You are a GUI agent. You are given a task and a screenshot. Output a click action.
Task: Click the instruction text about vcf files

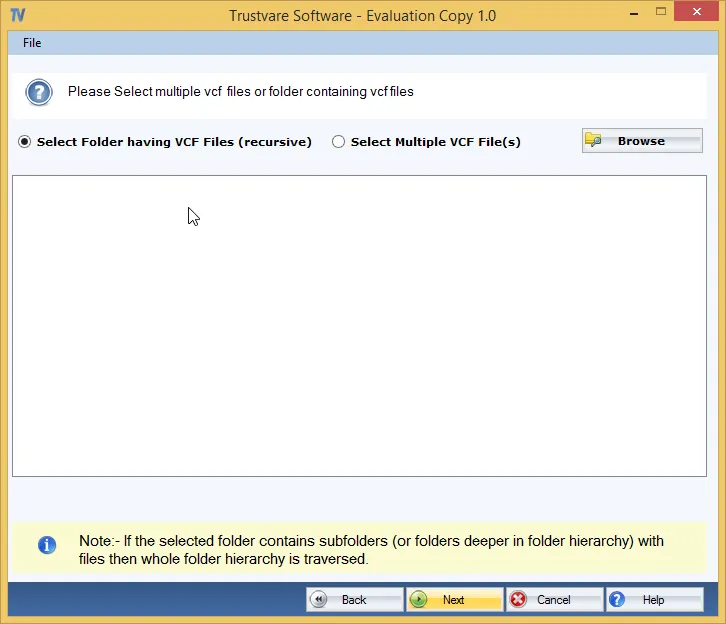click(241, 92)
